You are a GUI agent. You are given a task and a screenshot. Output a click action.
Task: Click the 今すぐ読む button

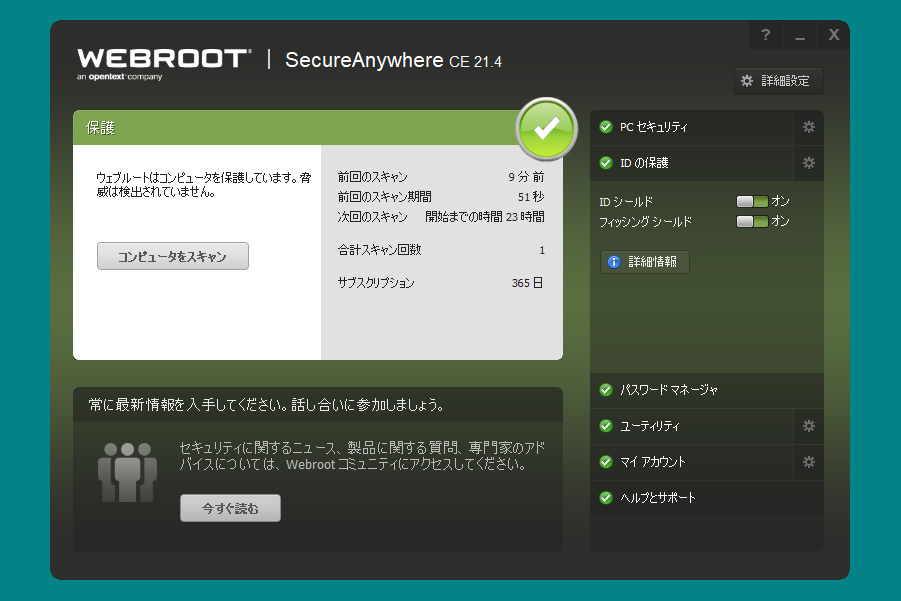click(230, 508)
